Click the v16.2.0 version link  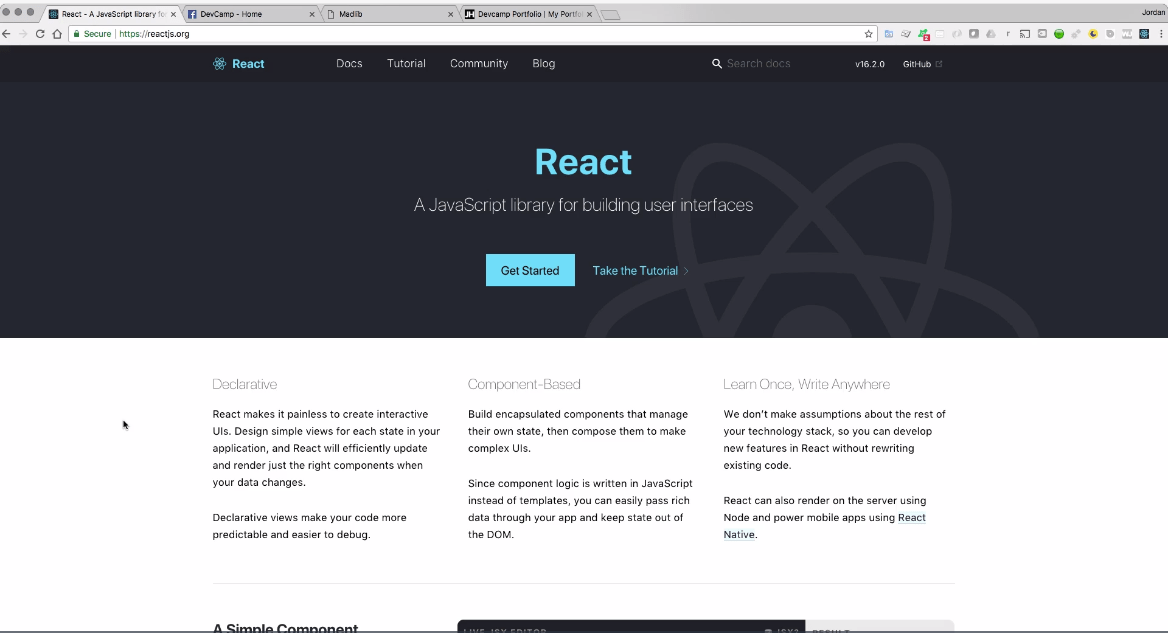tap(870, 64)
